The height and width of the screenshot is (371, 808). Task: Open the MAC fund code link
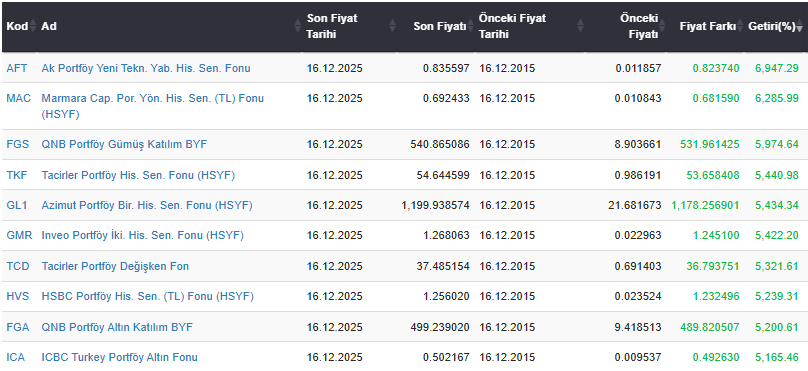(19, 98)
